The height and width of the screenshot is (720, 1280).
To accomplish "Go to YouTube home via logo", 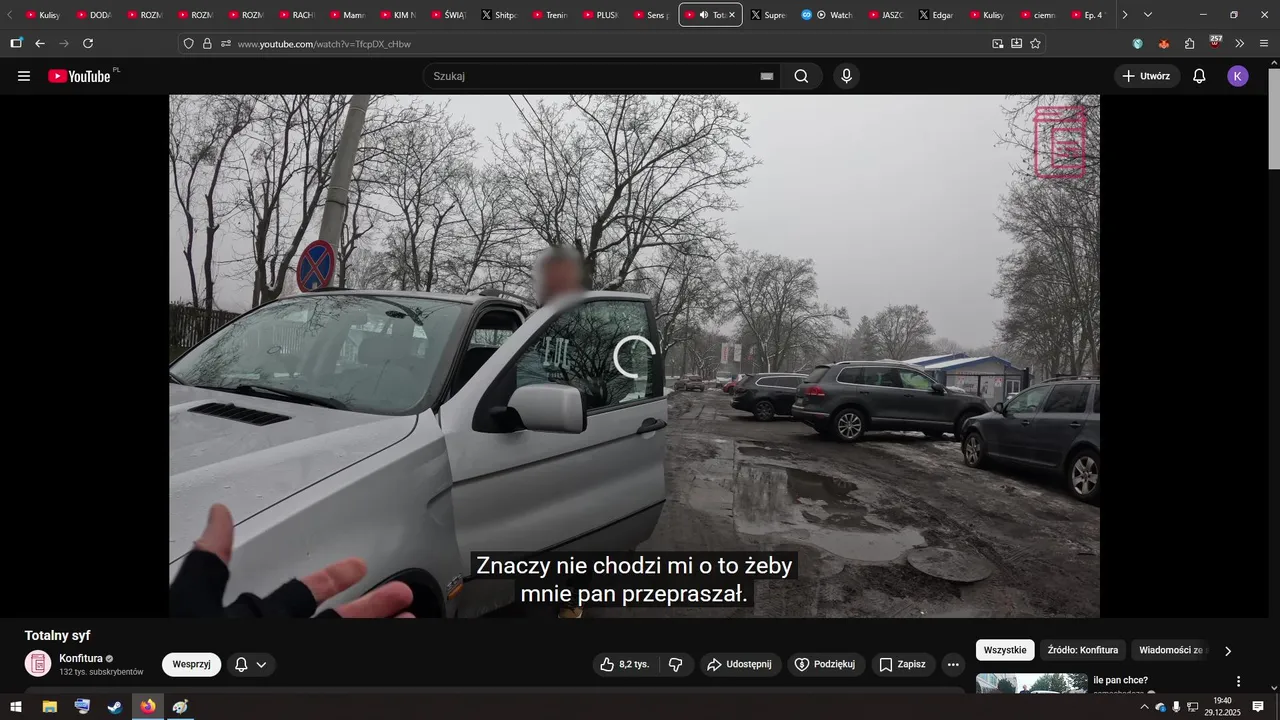I will pyautogui.click(x=79, y=76).
